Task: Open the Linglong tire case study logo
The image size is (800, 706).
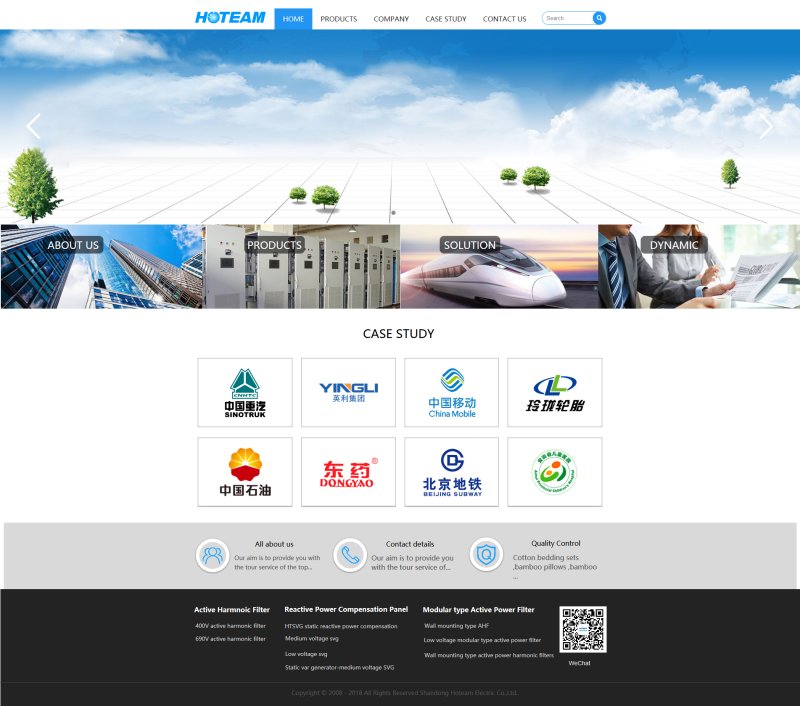Action: pos(555,392)
